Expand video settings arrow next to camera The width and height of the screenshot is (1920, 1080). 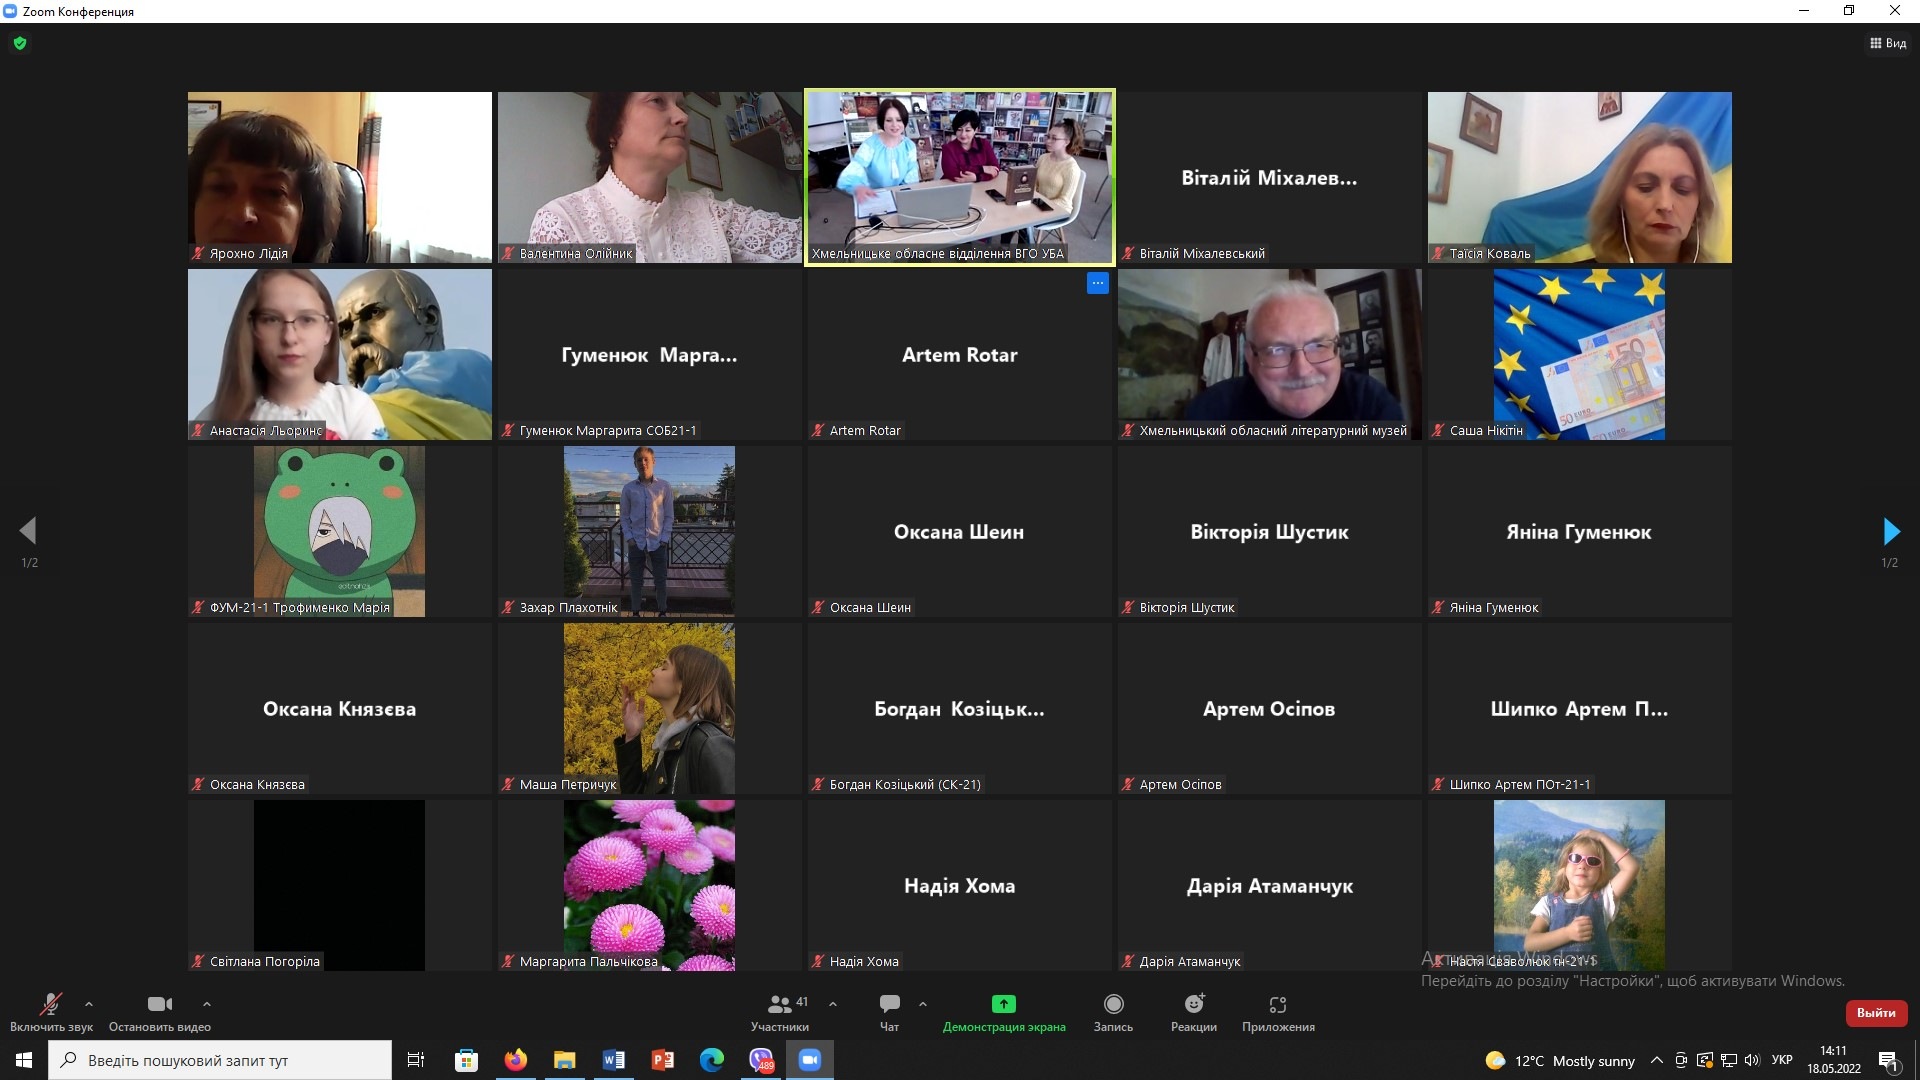coord(207,1003)
